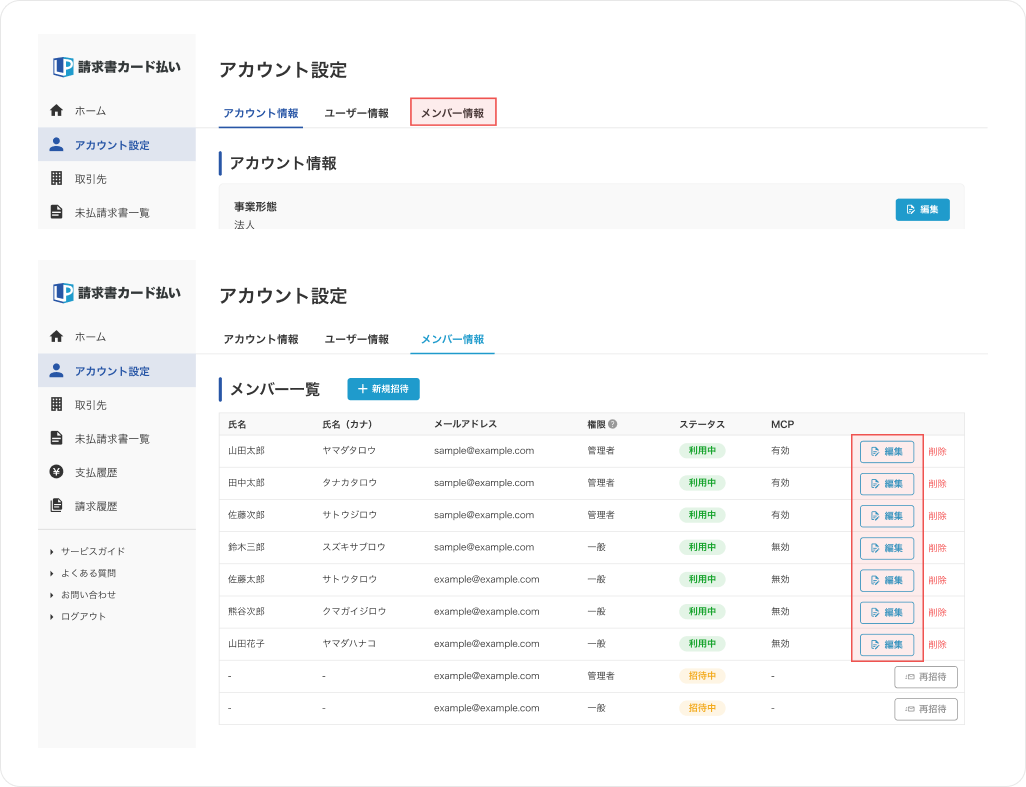Click the building icon beside 取引先 in lower sidebar
This screenshot has width=1026, height=787.
tap(56, 404)
